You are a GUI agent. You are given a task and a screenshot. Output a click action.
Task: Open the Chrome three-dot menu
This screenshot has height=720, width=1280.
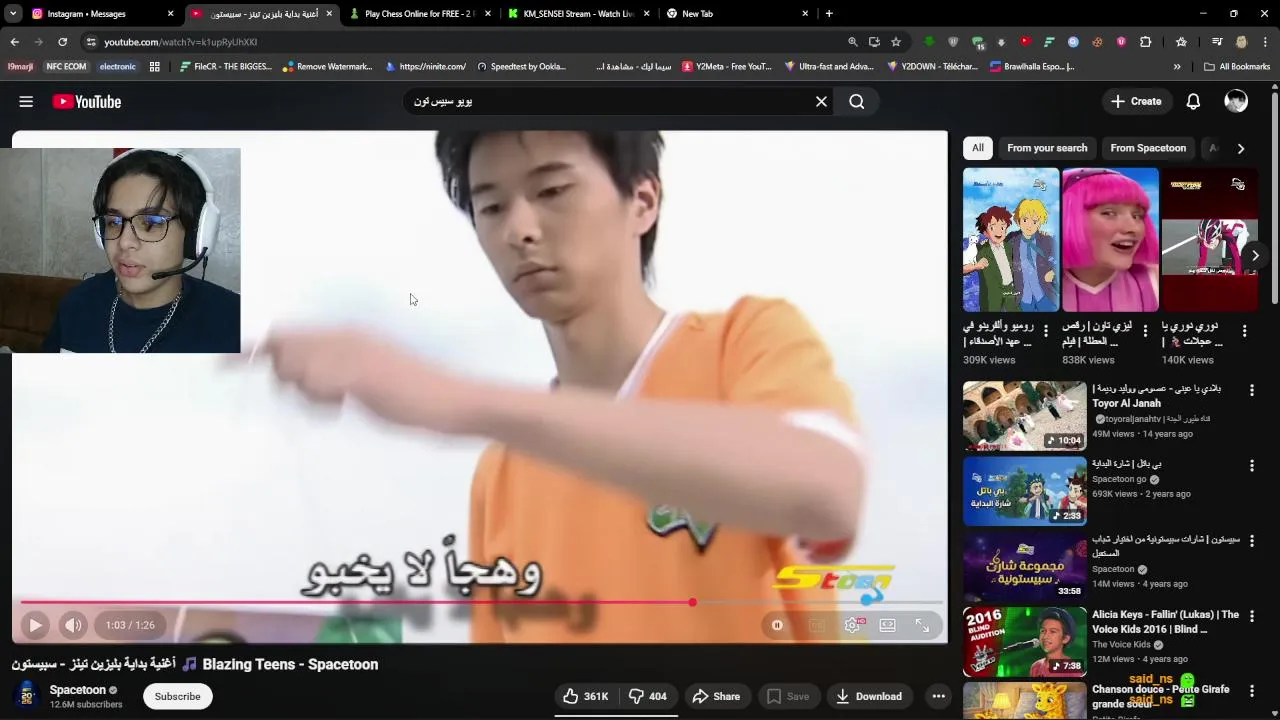pos(1265,42)
